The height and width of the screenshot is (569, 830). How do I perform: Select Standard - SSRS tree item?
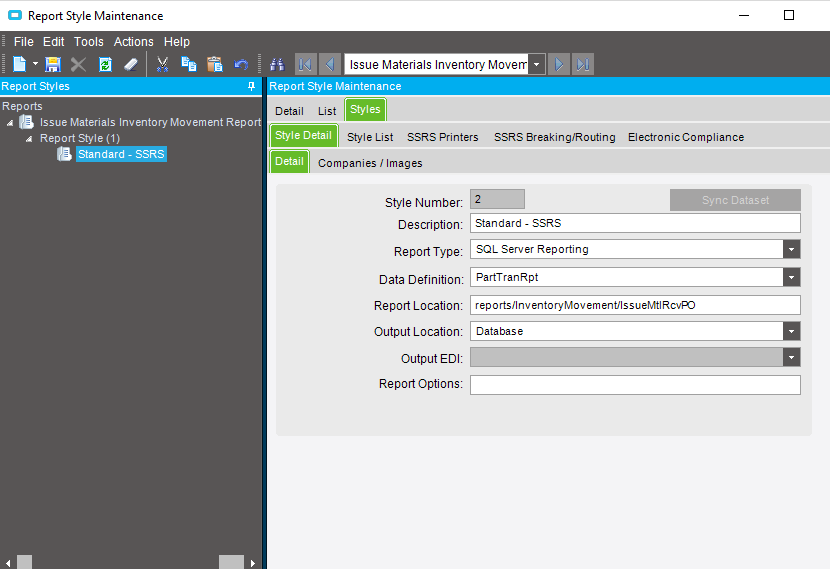click(121, 154)
